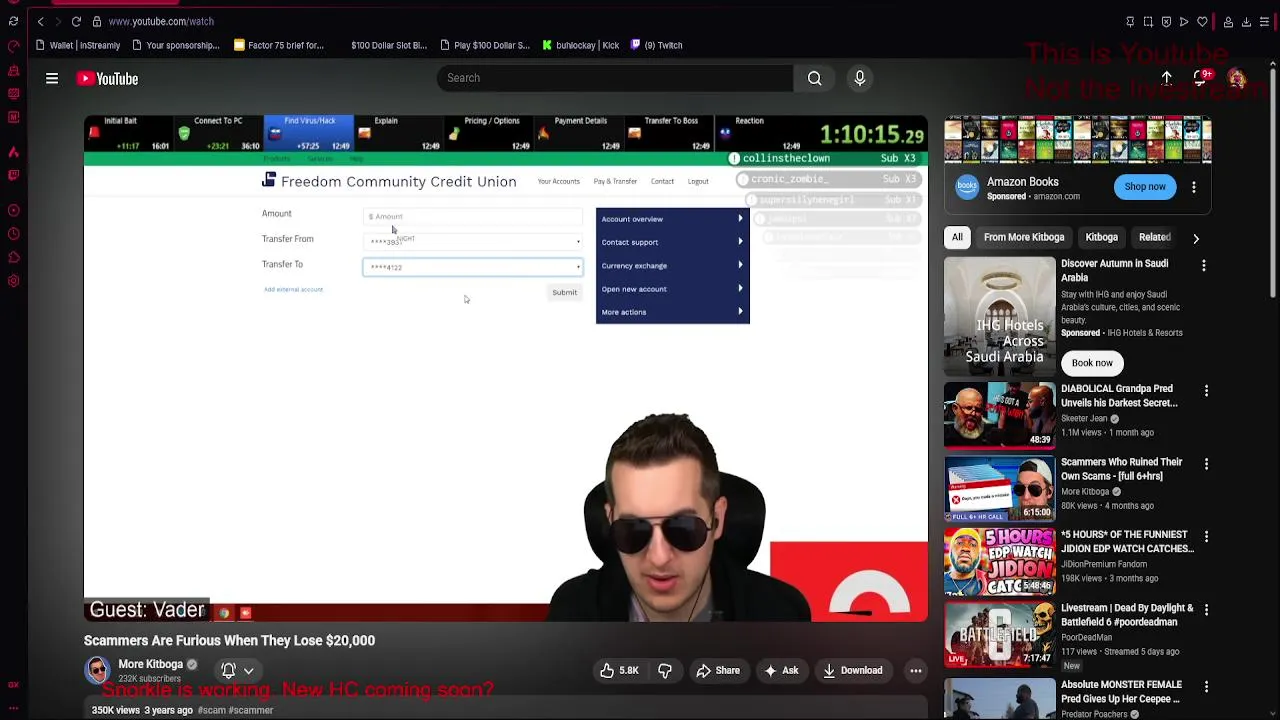The height and width of the screenshot is (720, 1280).
Task: Open the Transfer To account dropdown
Action: [472, 267]
